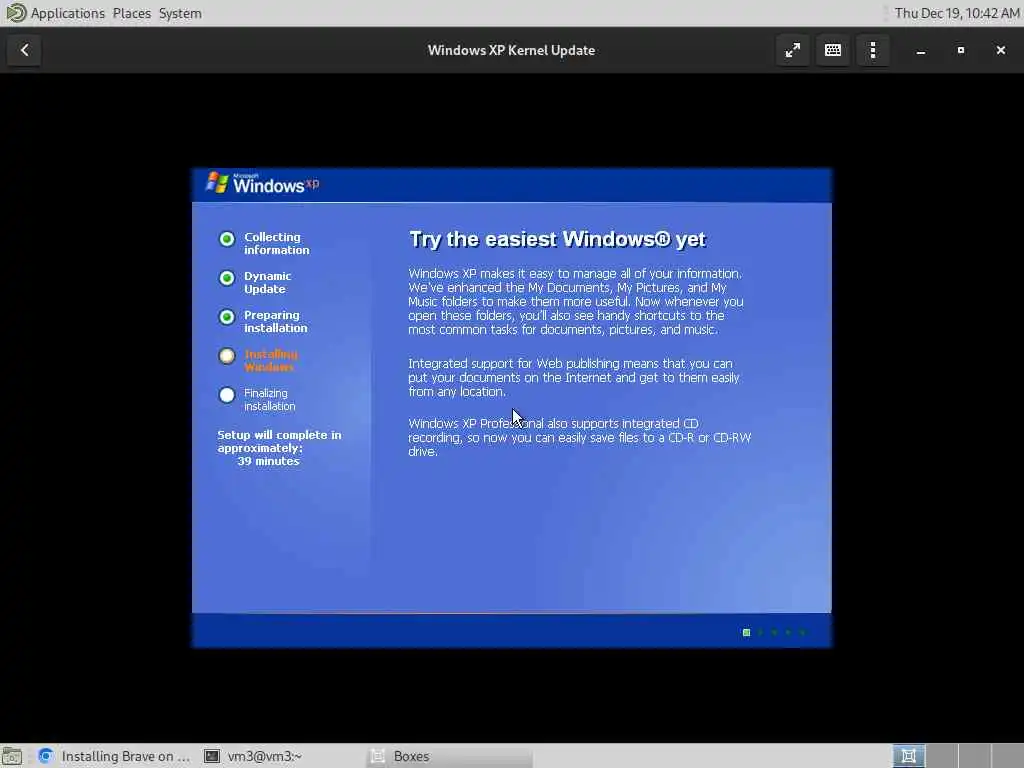Click the Finalizing installation step indicator
Screen dimensions: 1024x768
point(227,395)
